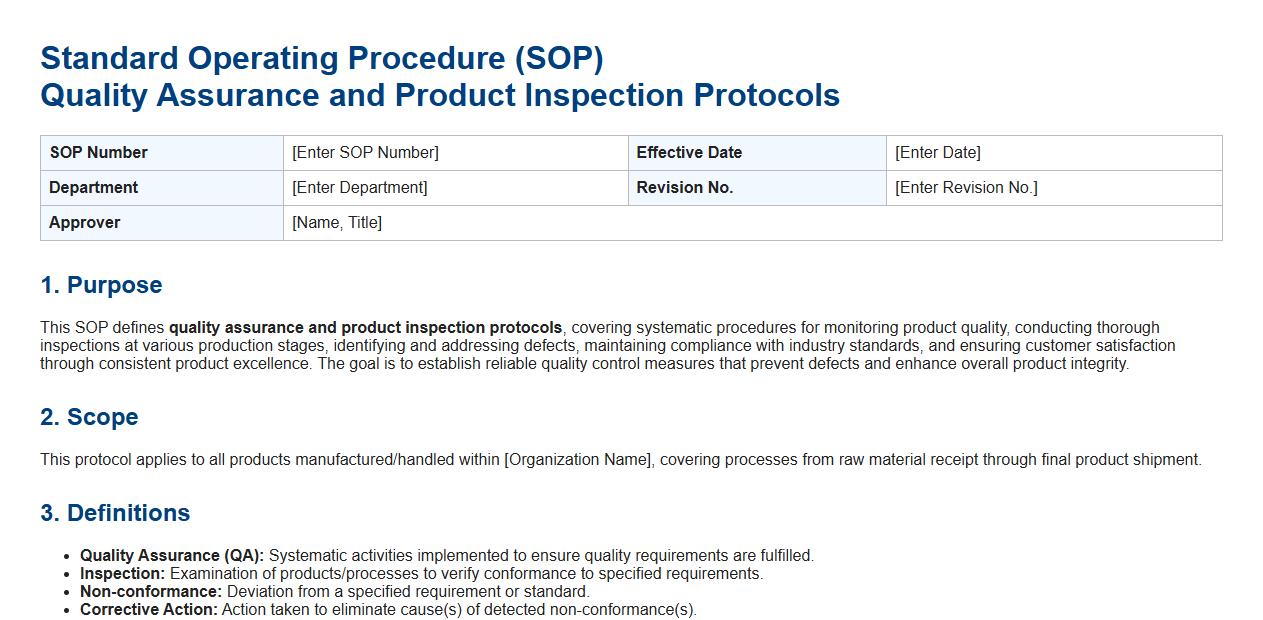
Task: Select the [Enter Revision No.] placeholder field
Action: click(966, 188)
